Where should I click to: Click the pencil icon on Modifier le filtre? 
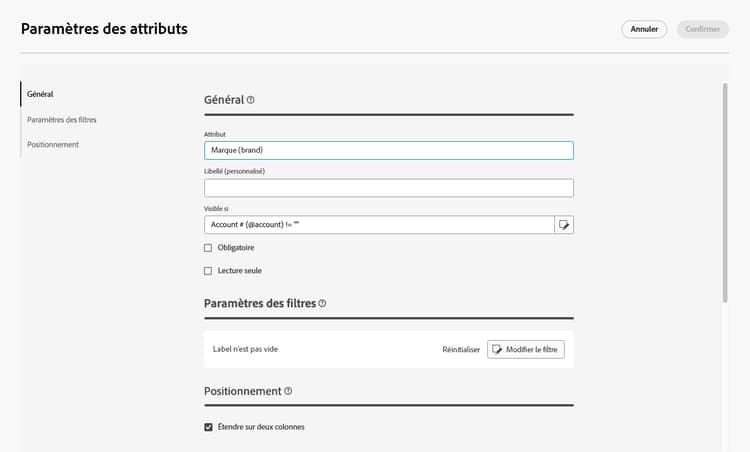[x=498, y=349]
